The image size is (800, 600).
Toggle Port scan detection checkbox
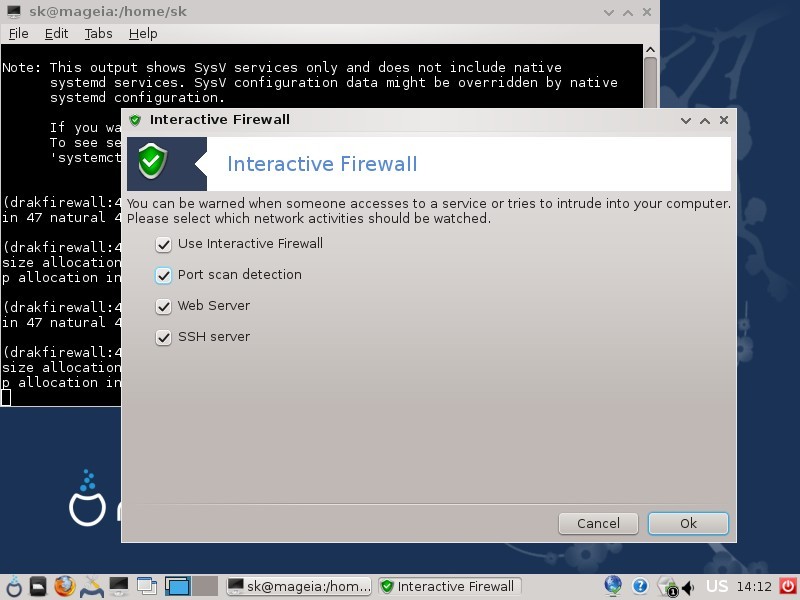(163, 276)
